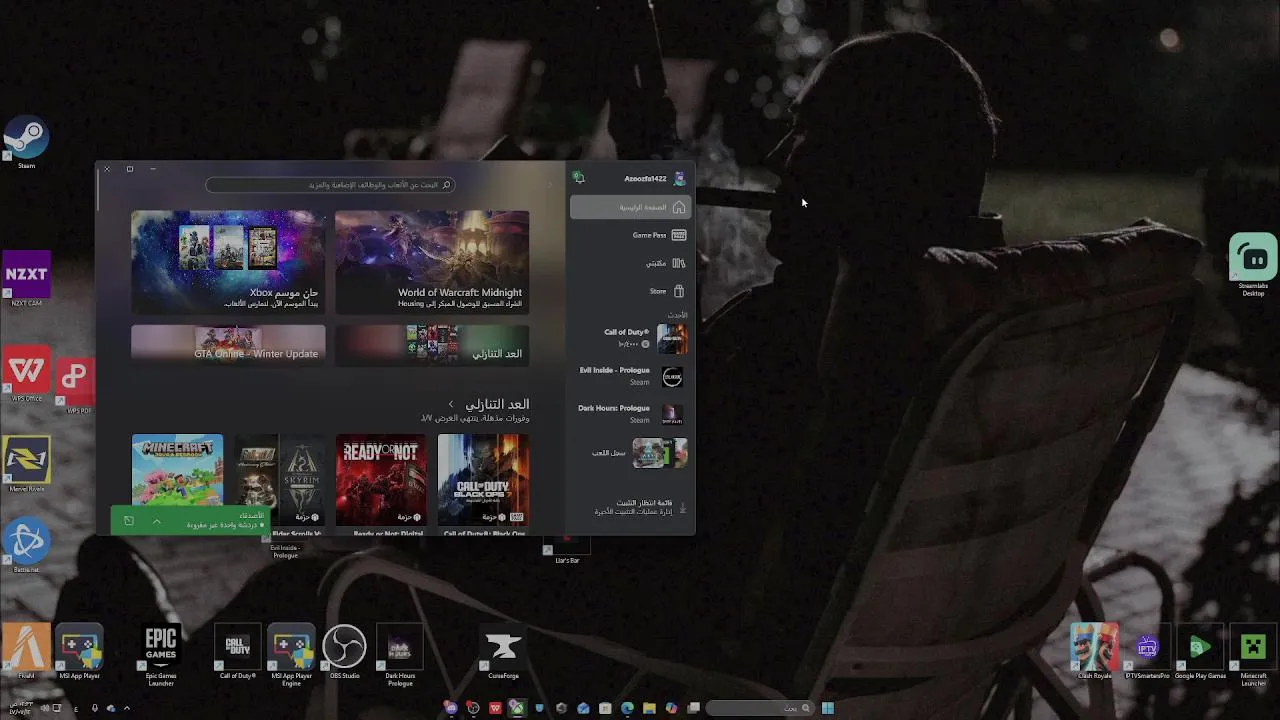Open the Ready or Not tile
Viewport: 1280px width, 720px height.
[x=381, y=479]
